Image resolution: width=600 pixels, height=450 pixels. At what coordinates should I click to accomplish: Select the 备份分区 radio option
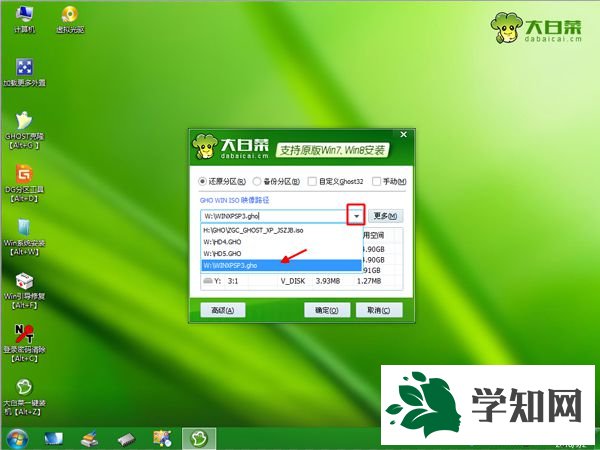pyautogui.click(x=276, y=181)
